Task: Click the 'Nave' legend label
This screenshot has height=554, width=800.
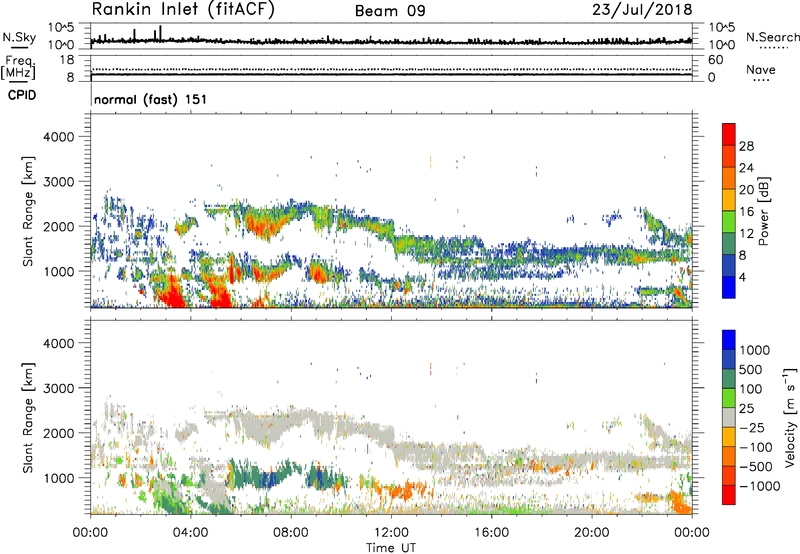Action: coord(761,70)
